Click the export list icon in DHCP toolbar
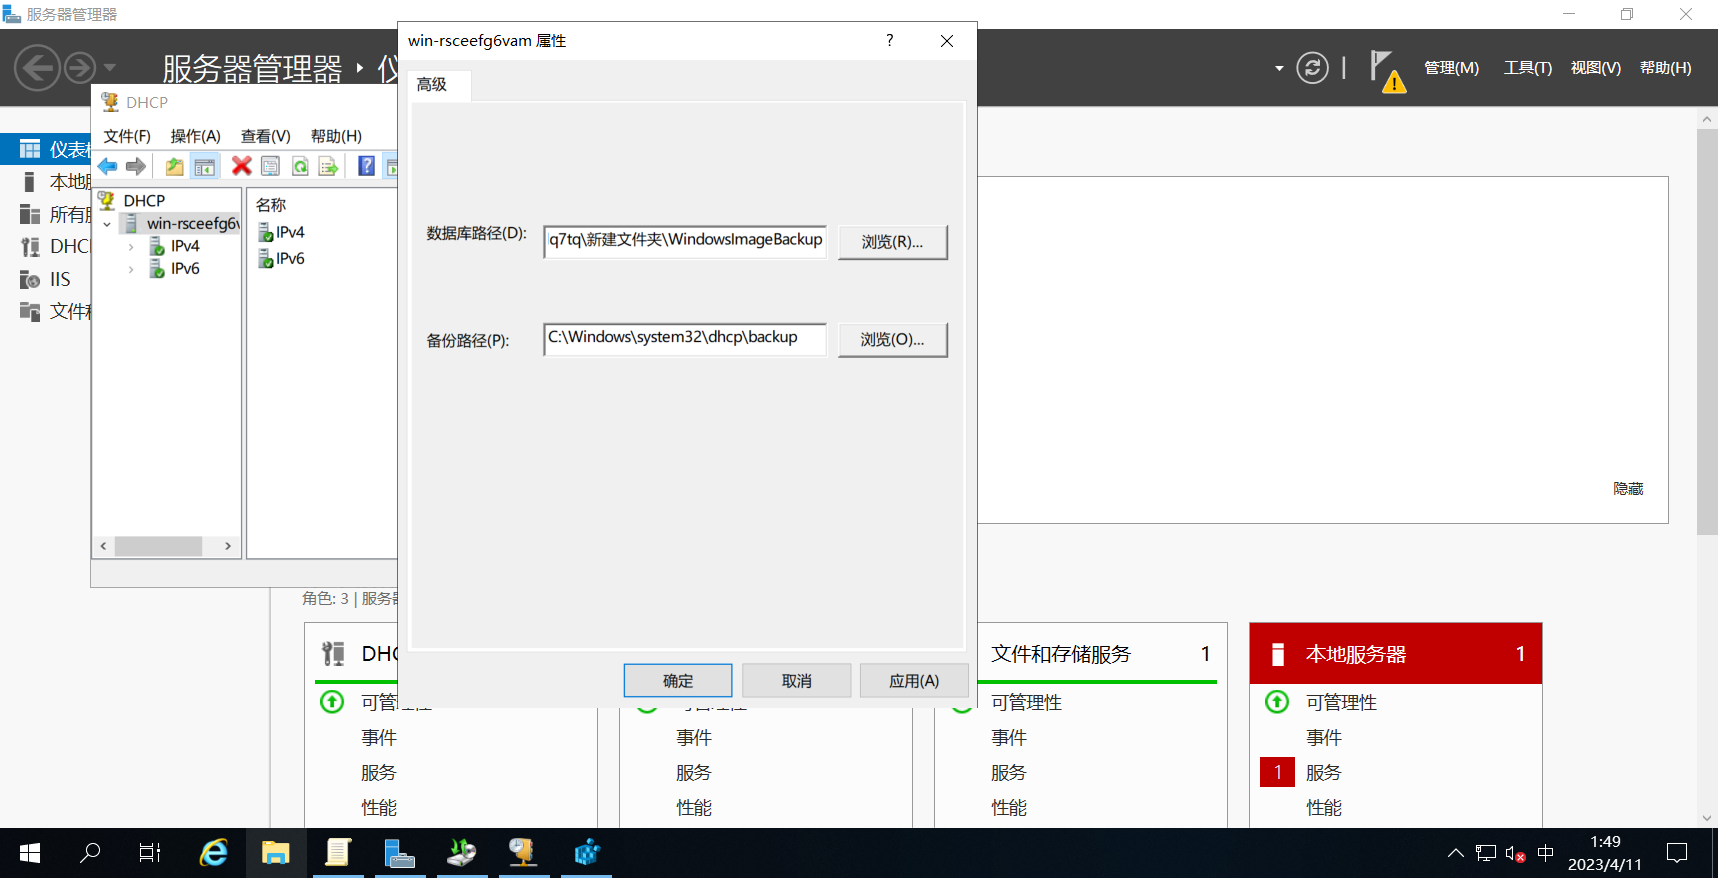This screenshot has height=878, width=1718. [328, 166]
